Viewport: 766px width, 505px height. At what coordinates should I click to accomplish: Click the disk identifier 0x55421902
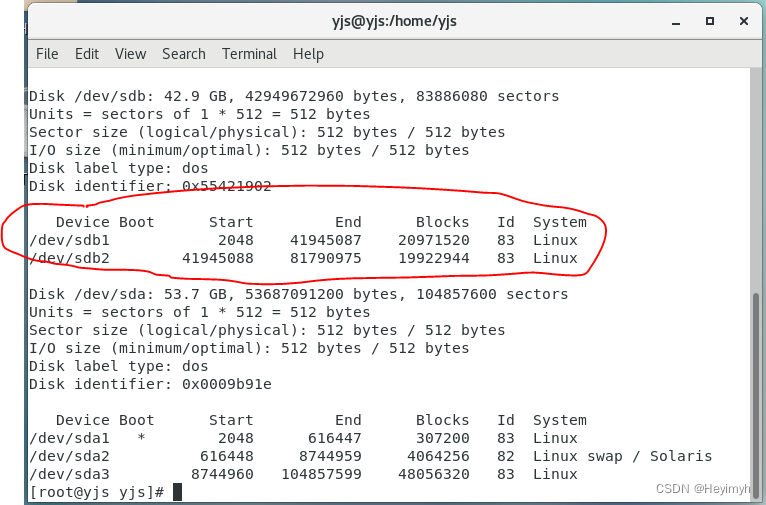[227, 187]
